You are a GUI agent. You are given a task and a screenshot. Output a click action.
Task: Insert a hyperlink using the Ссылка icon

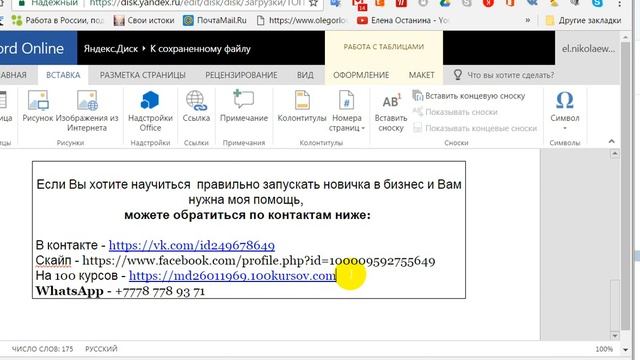pyautogui.click(x=196, y=106)
